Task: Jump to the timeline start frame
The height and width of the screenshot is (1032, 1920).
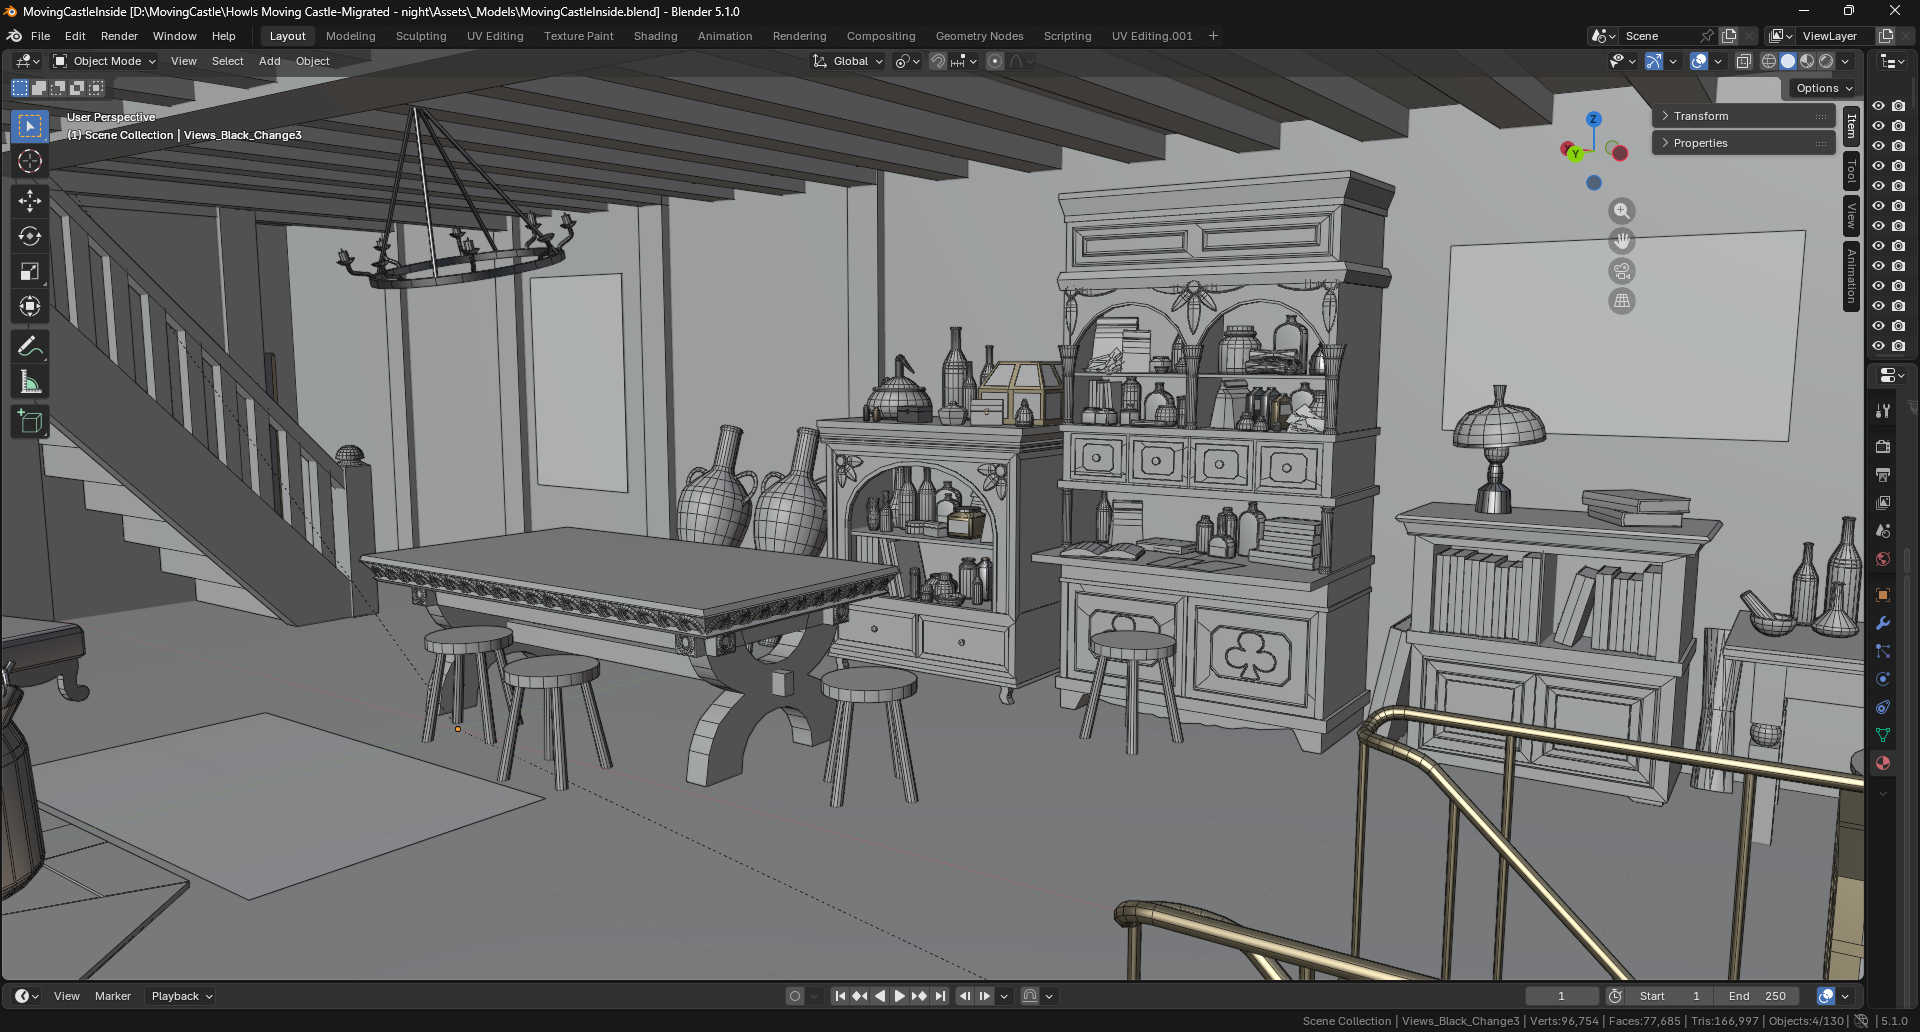Action: (840, 996)
